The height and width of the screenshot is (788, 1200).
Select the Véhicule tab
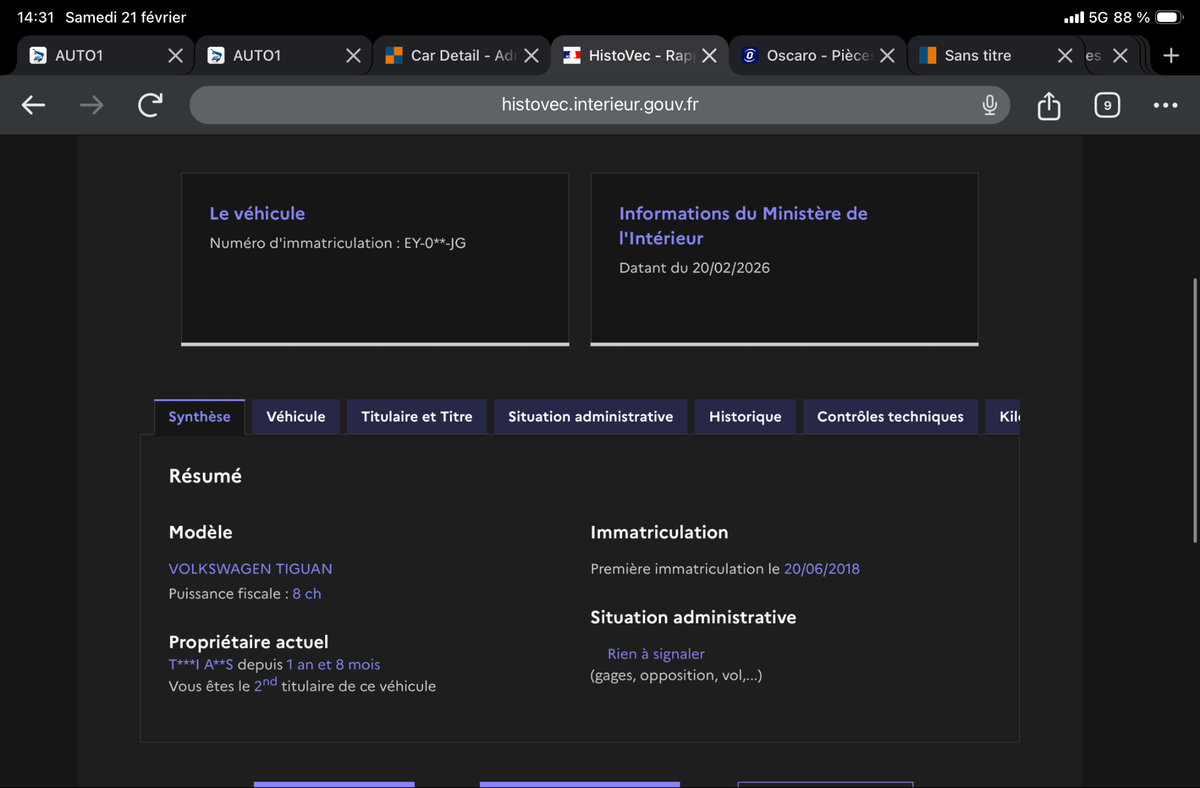click(295, 417)
